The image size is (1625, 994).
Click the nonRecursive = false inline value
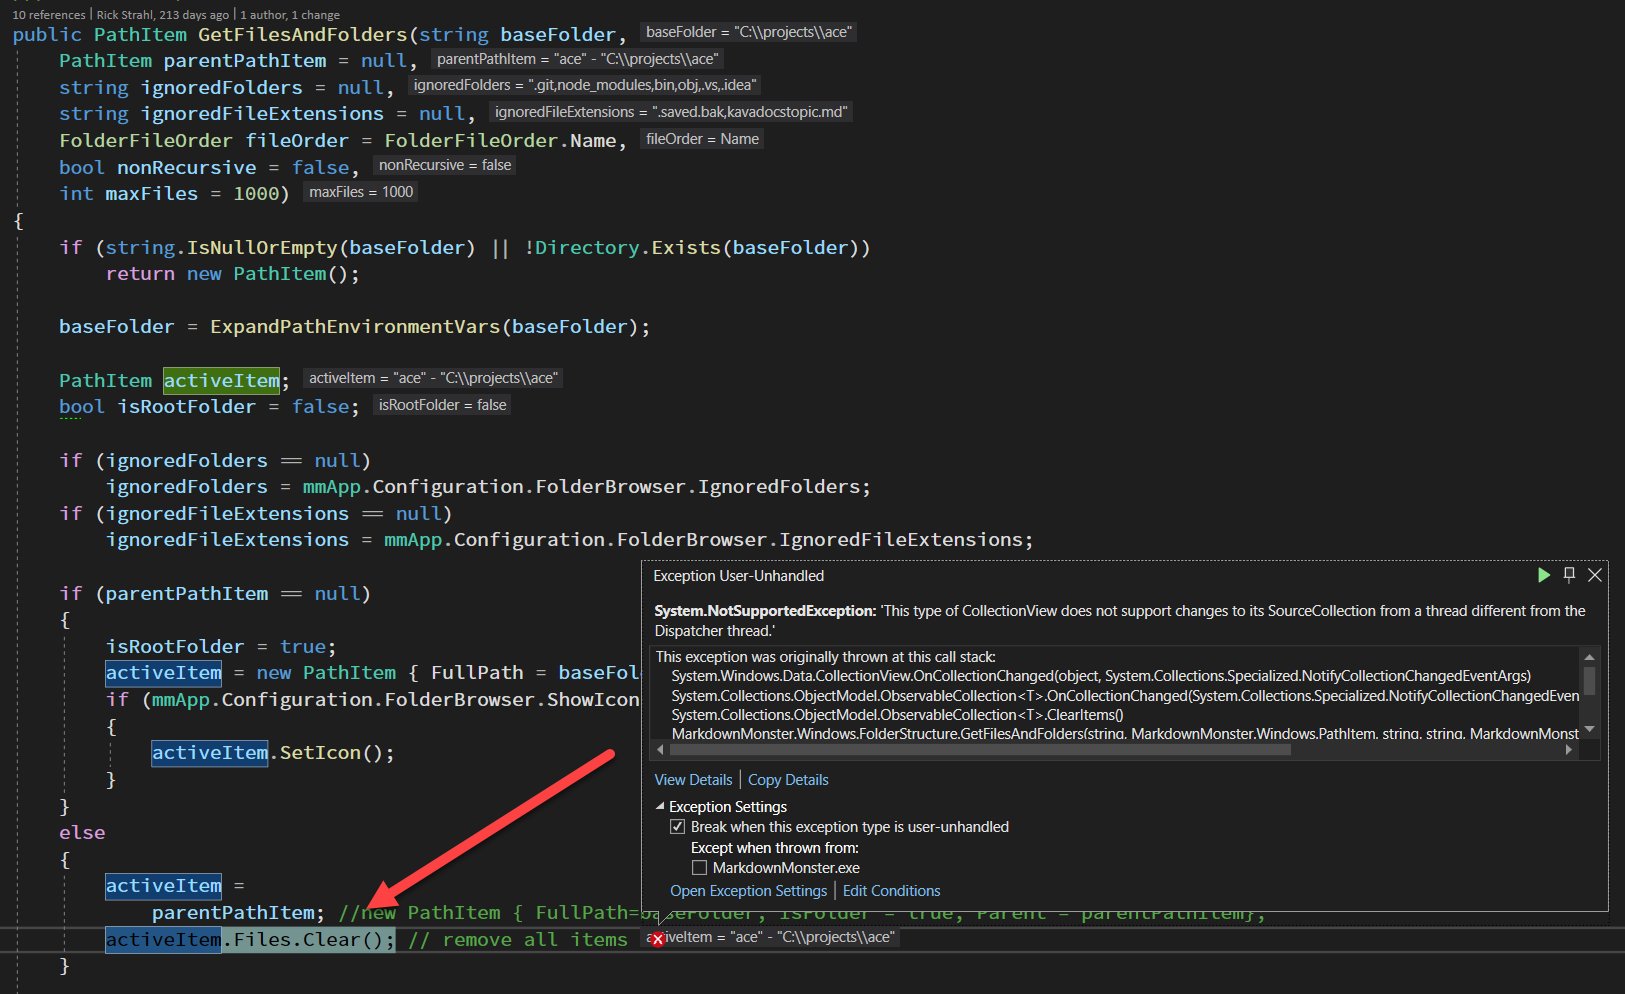click(x=445, y=165)
